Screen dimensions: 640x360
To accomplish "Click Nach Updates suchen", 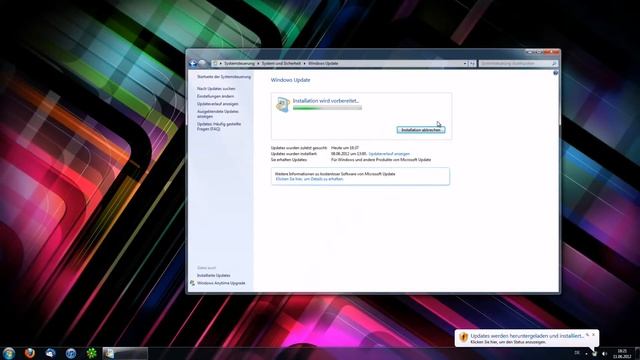I will (216, 89).
